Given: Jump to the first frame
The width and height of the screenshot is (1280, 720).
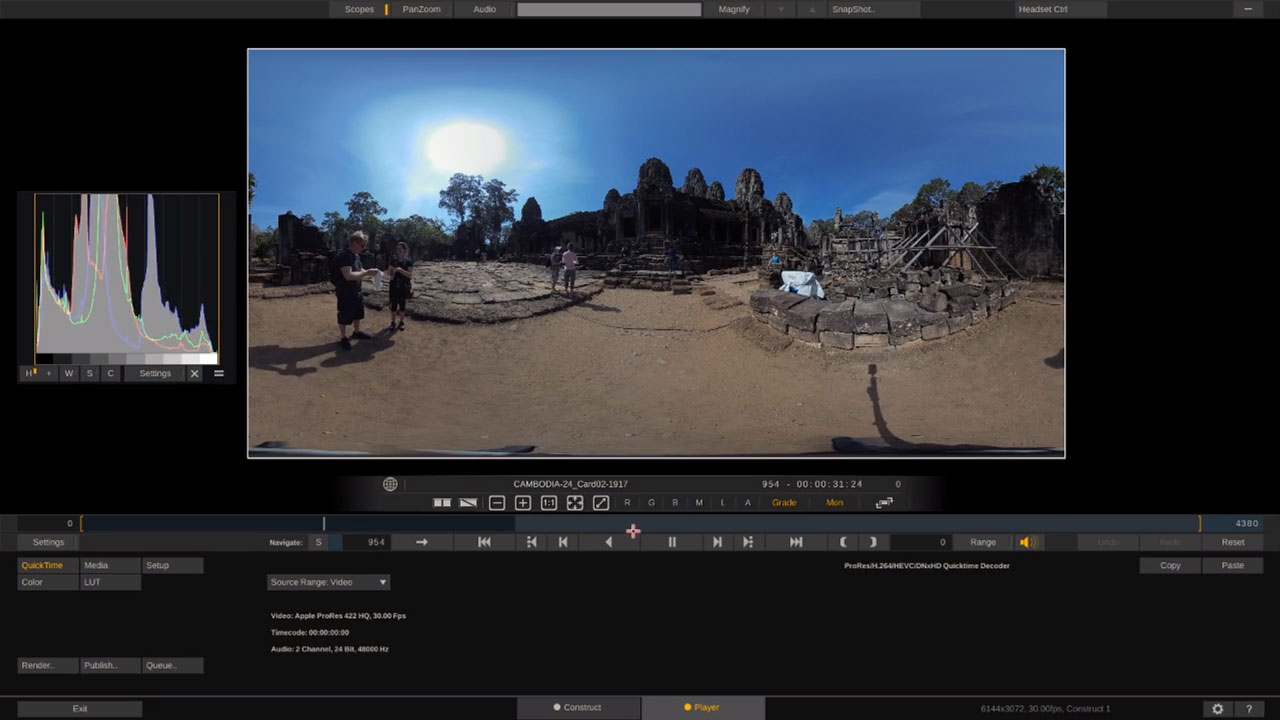Looking at the screenshot, I should click(484, 541).
